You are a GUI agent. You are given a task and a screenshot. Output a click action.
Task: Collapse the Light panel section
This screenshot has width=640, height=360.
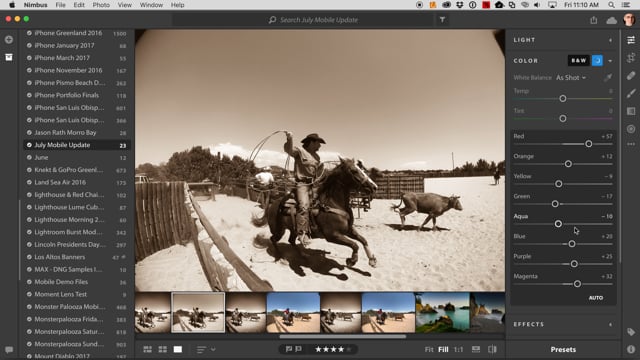[611, 40]
